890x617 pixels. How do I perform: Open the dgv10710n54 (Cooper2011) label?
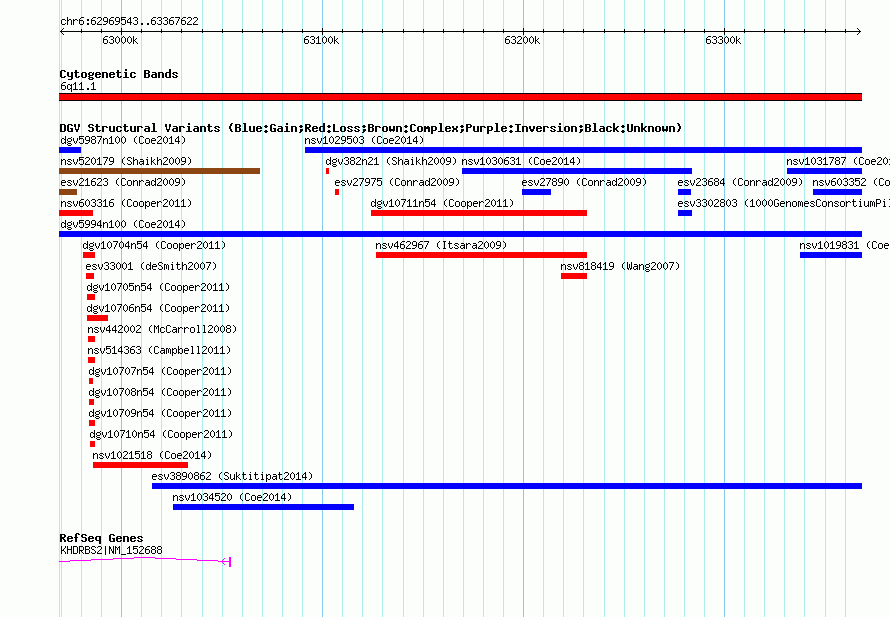click(161, 434)
